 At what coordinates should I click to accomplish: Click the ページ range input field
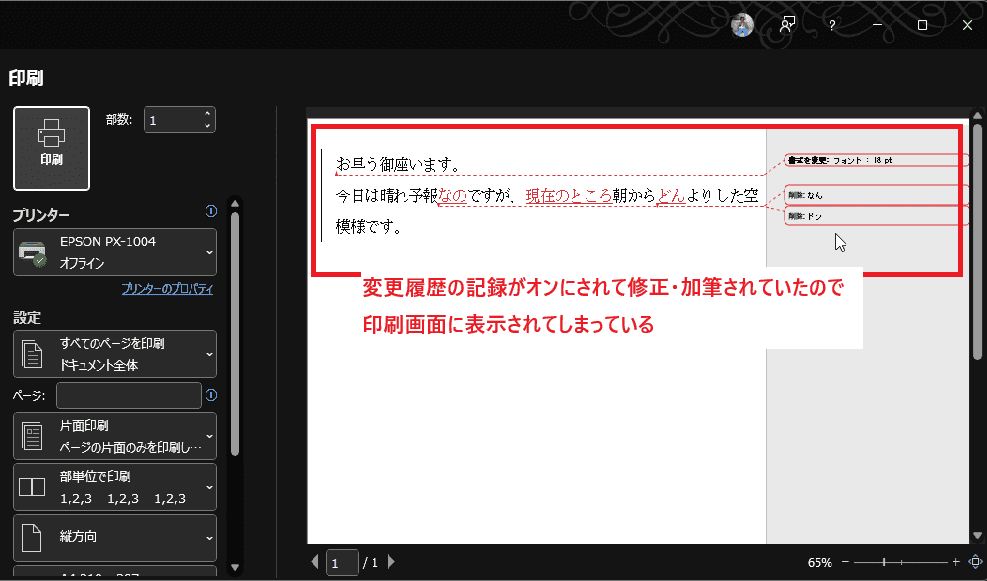coord(129,396)
